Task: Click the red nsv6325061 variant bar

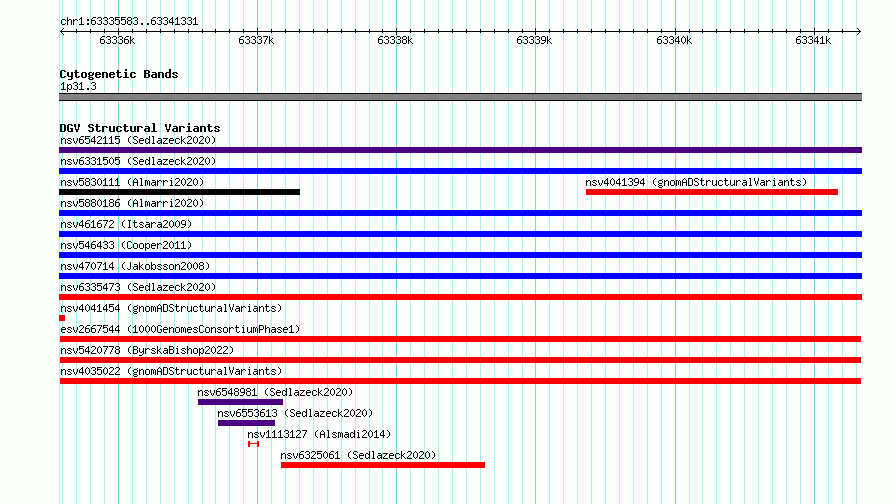Action: (383, 465)
